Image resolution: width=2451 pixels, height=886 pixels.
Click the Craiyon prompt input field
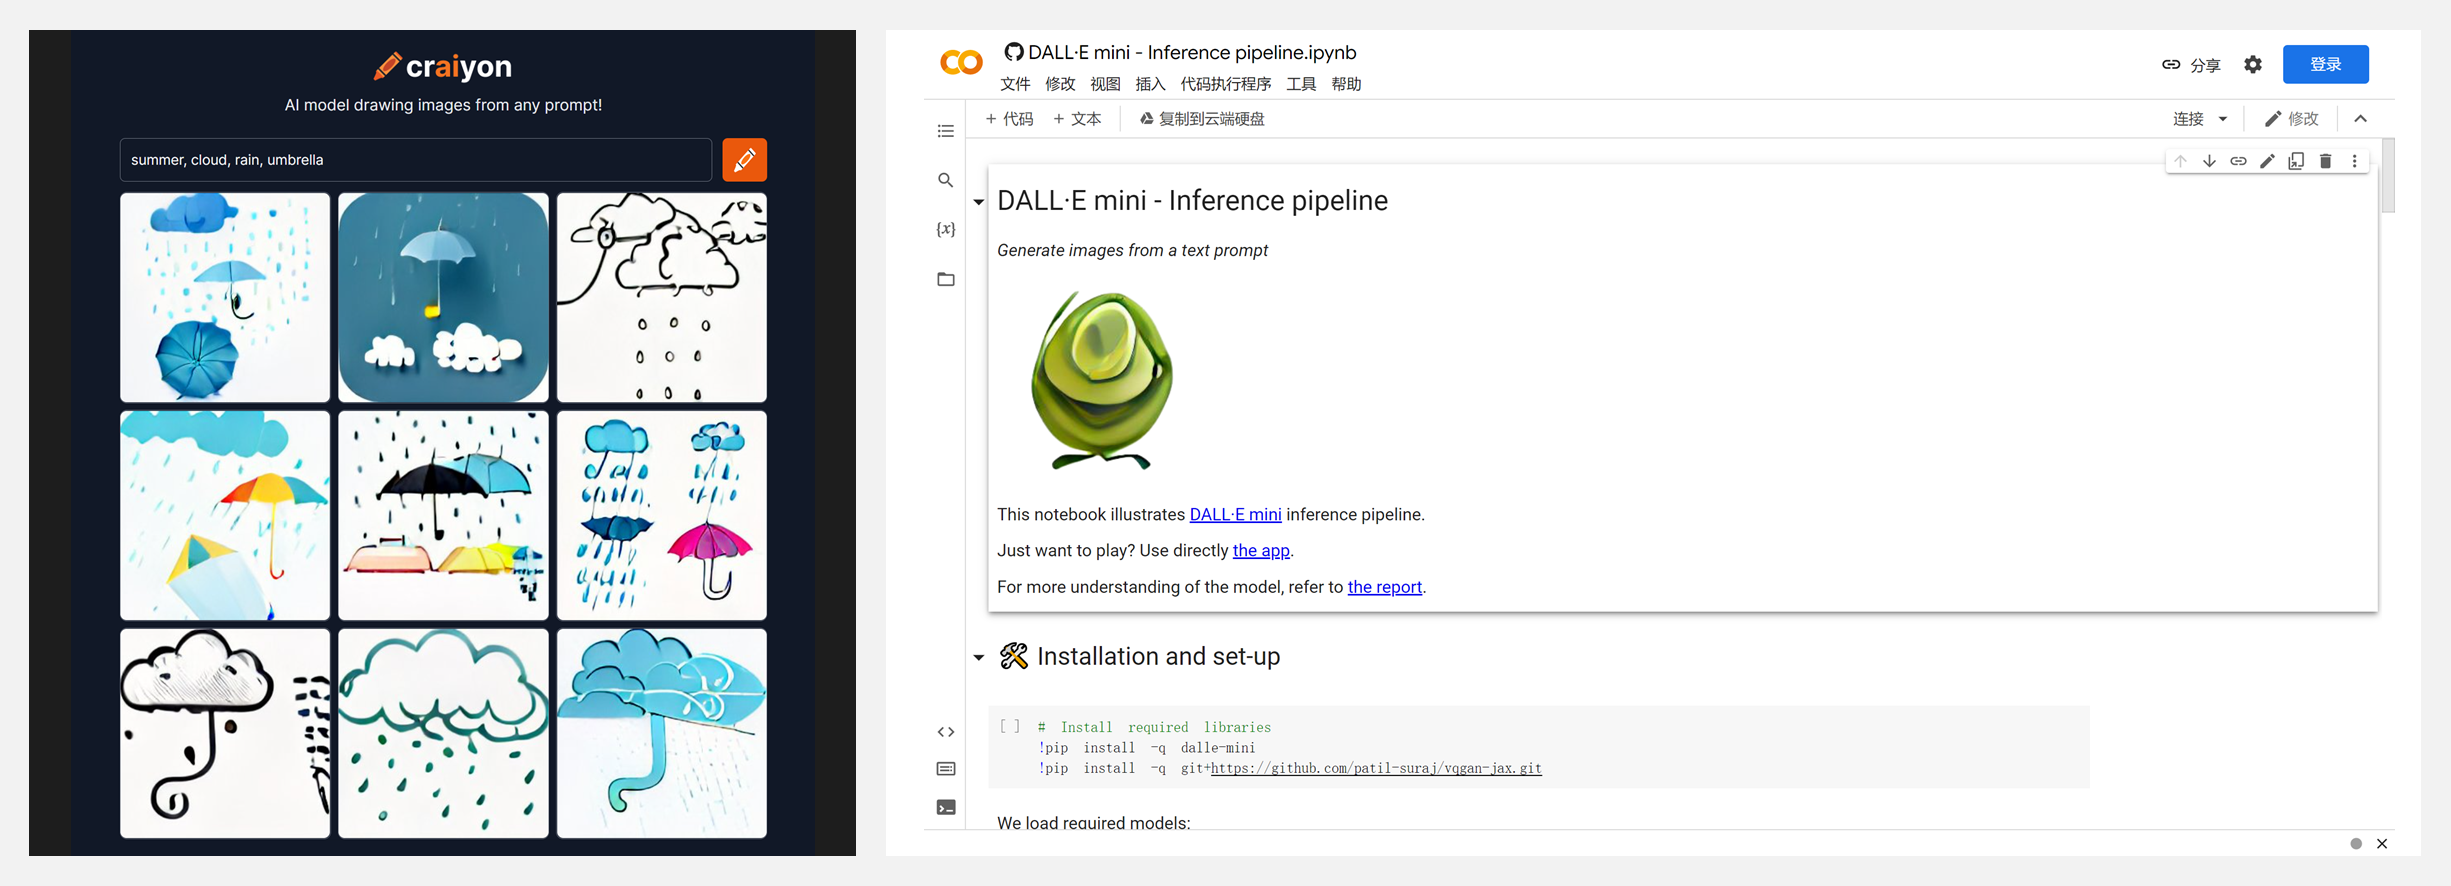tap(415, 160)
